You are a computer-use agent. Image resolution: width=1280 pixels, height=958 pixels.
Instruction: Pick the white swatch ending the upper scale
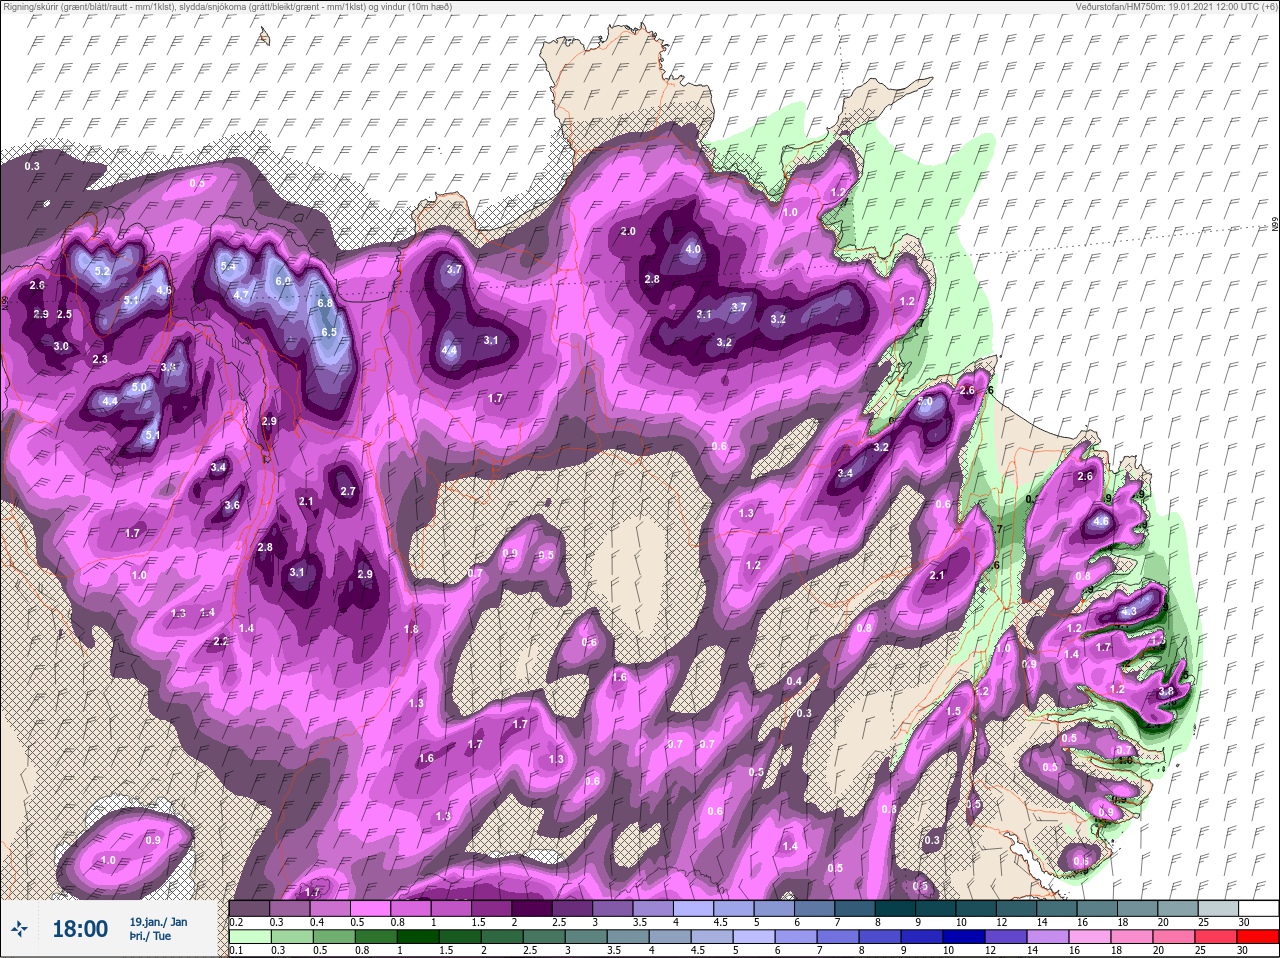point(1260,908)
